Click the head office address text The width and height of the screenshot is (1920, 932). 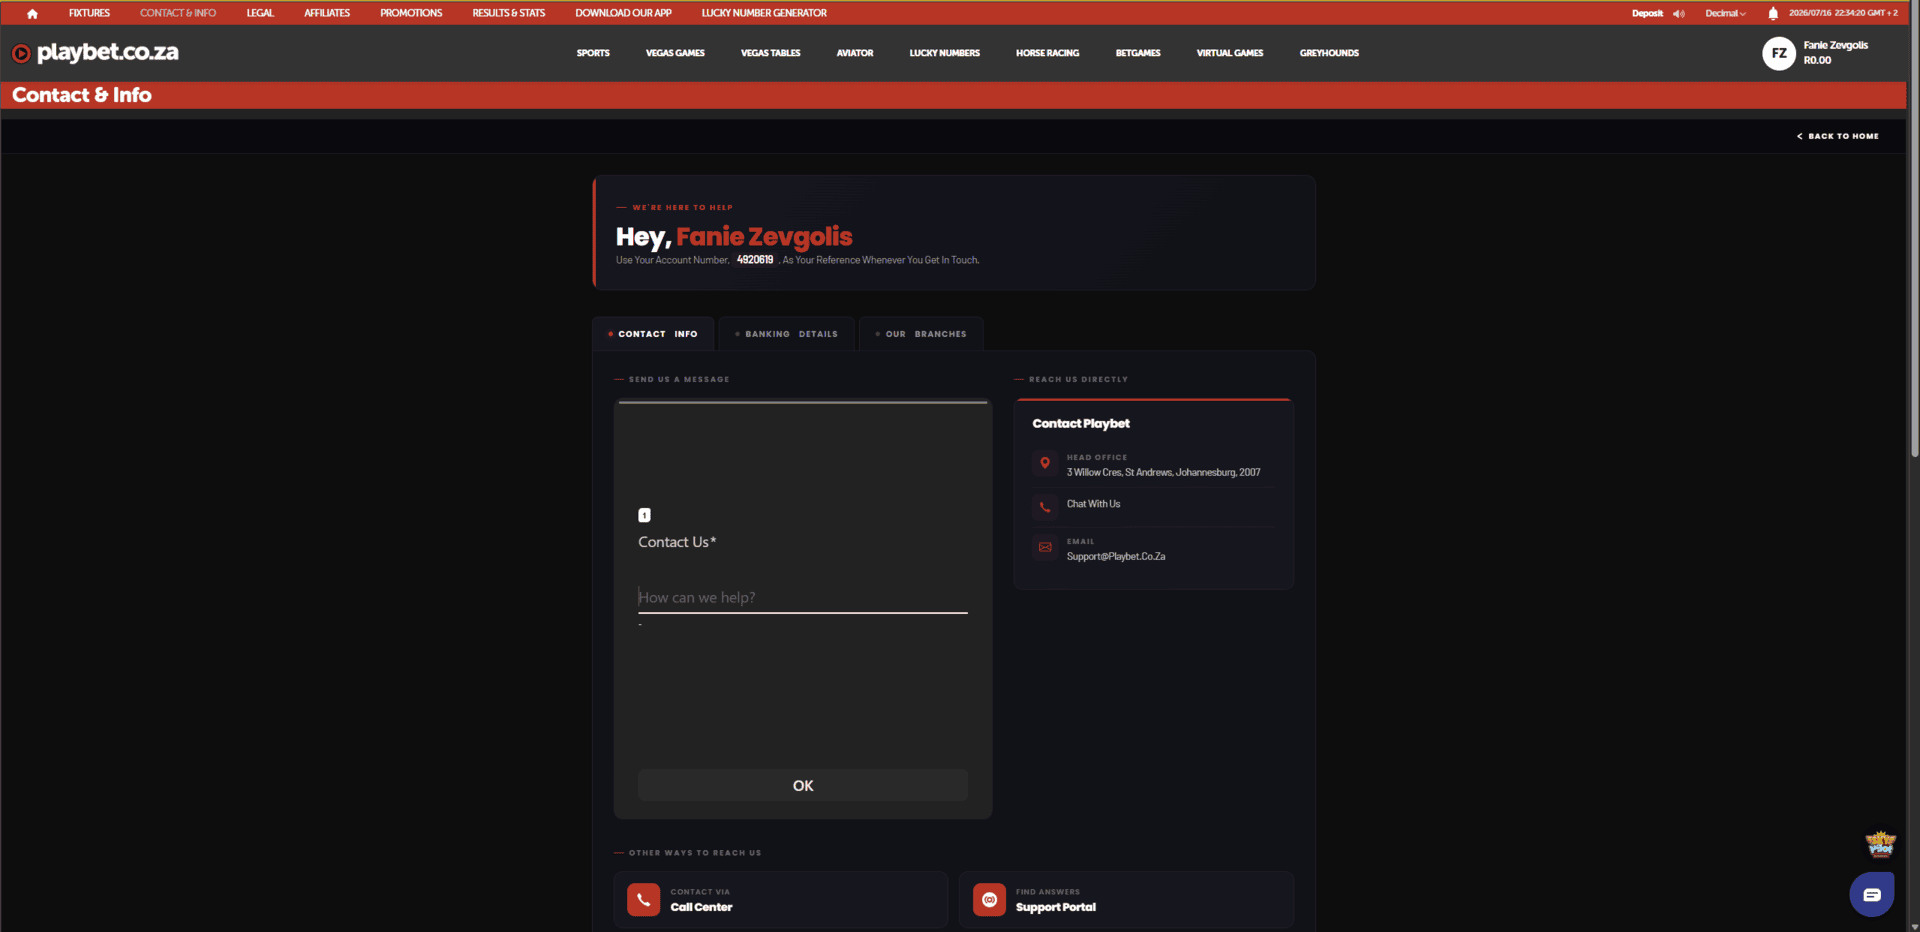pyautogui.click(x=1163, y=472)
